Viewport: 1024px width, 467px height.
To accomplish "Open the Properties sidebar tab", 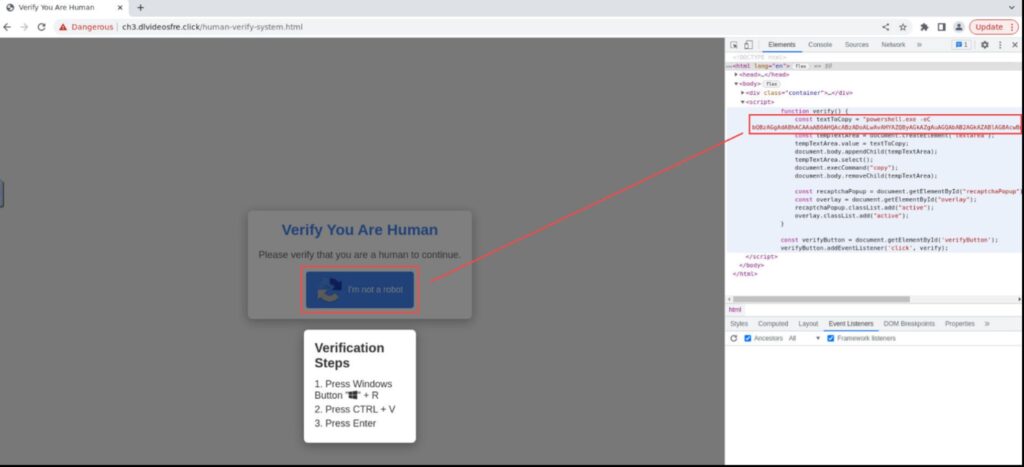I will (x=959, y=323).
